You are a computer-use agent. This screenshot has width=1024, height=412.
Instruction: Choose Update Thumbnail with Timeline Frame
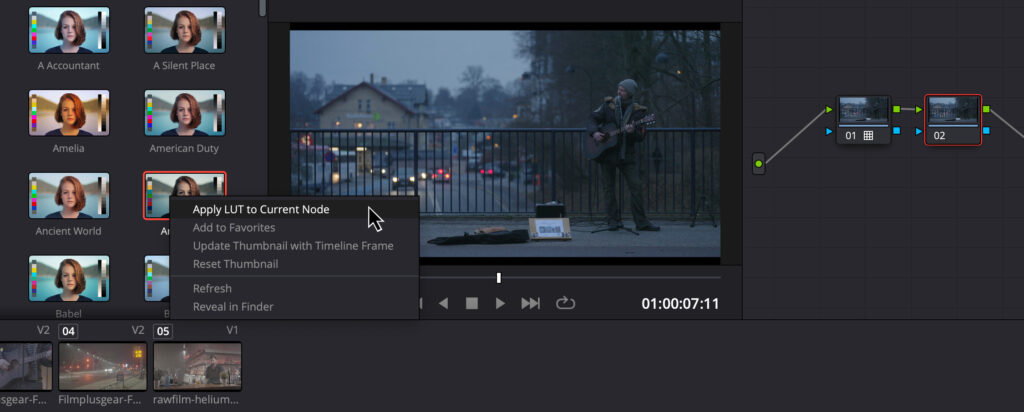coord(293,245)
